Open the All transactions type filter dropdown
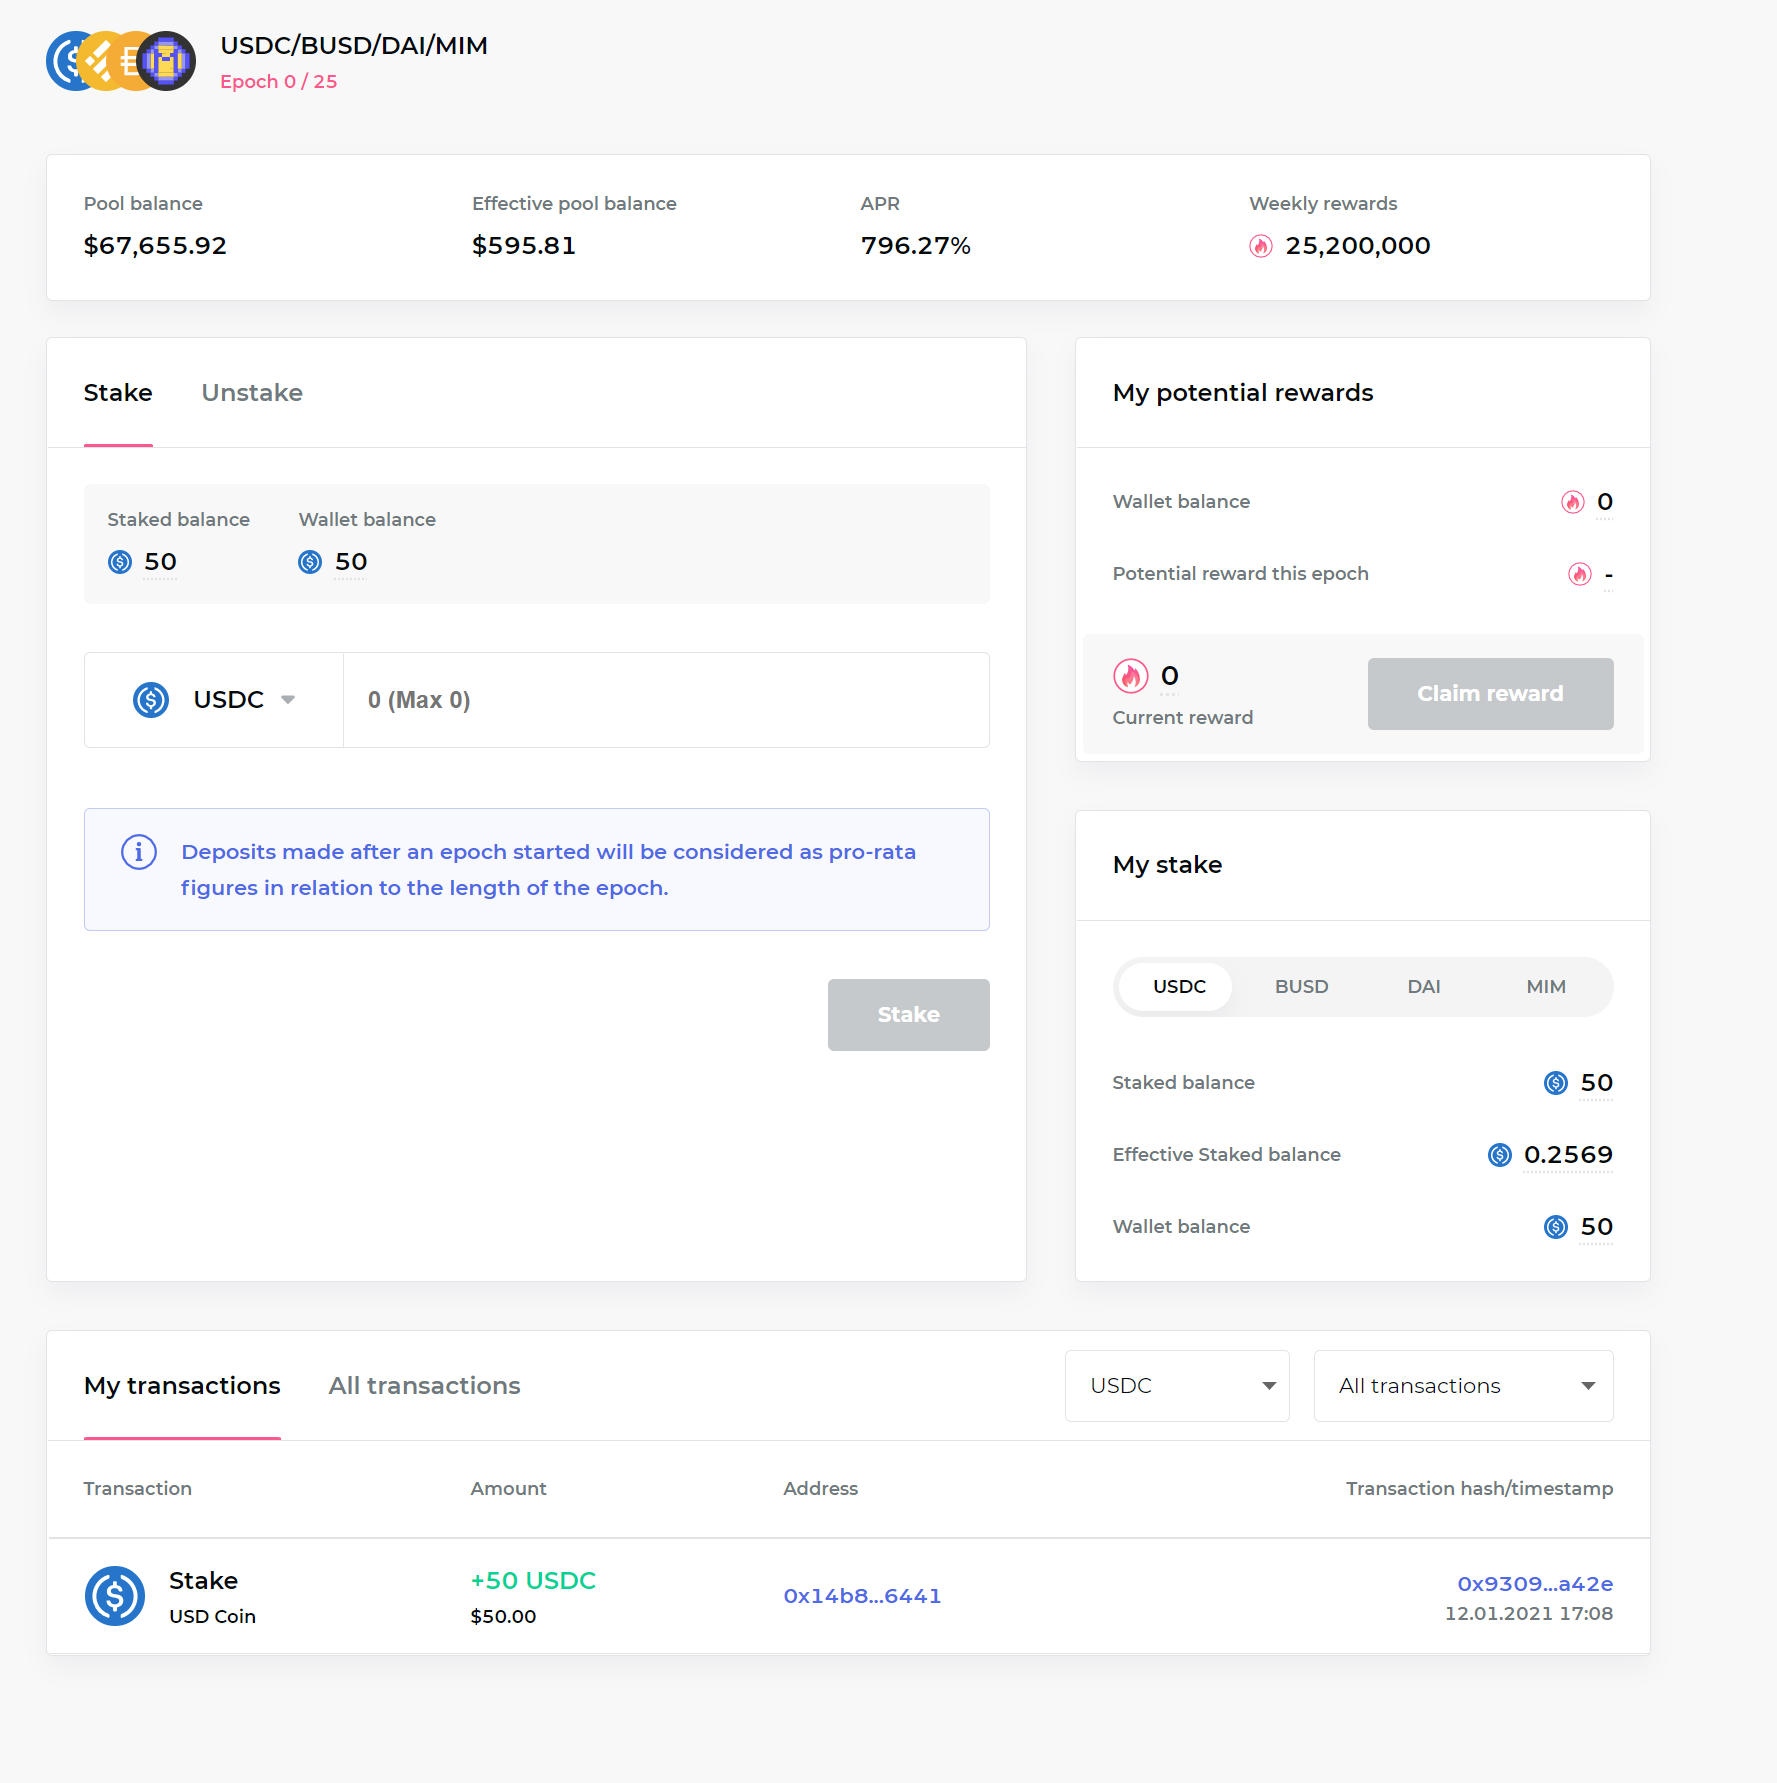 (x=1463, y=1386)
